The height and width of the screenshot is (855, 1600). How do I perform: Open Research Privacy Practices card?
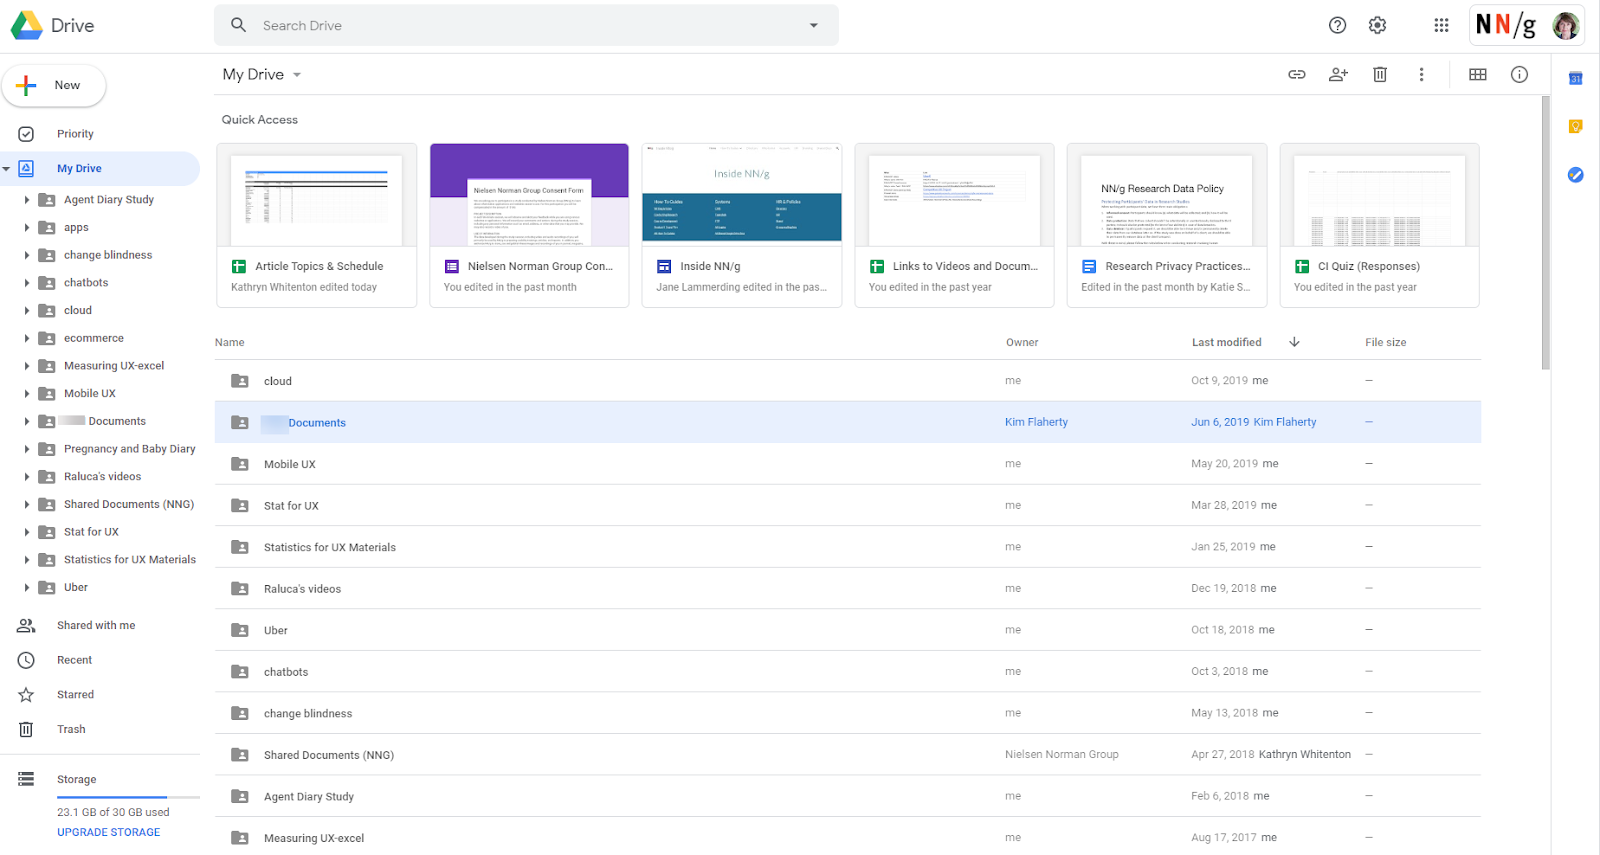(1167, 225)
